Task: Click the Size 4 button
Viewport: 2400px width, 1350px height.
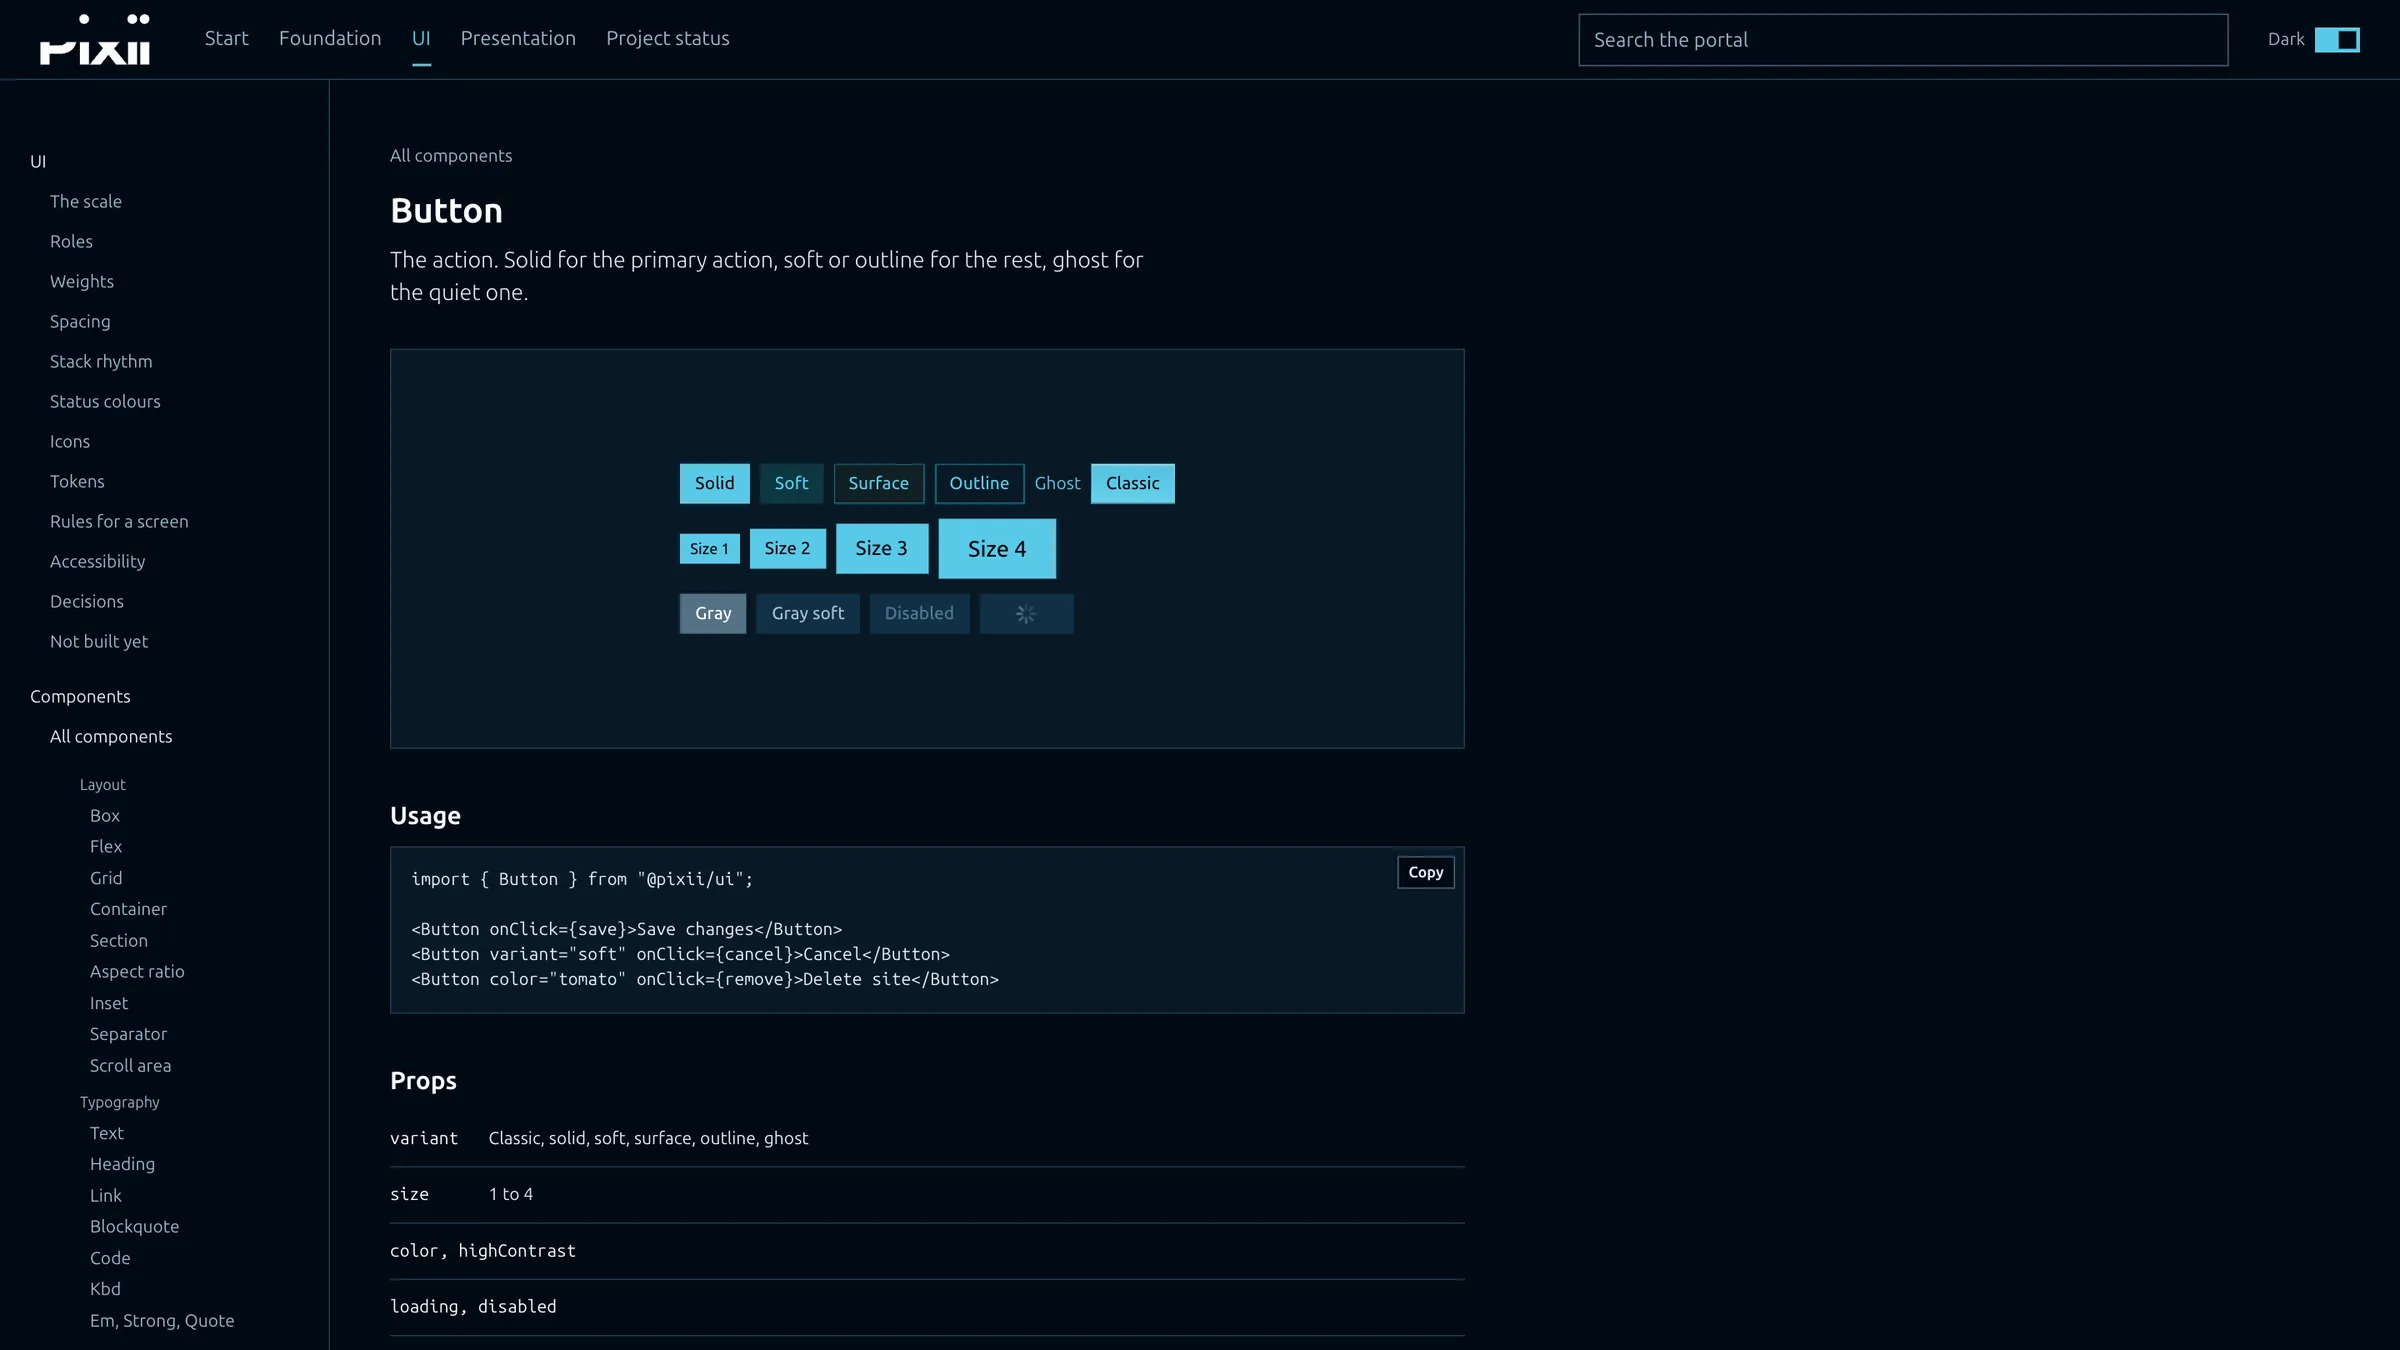Action: (997, 549)
